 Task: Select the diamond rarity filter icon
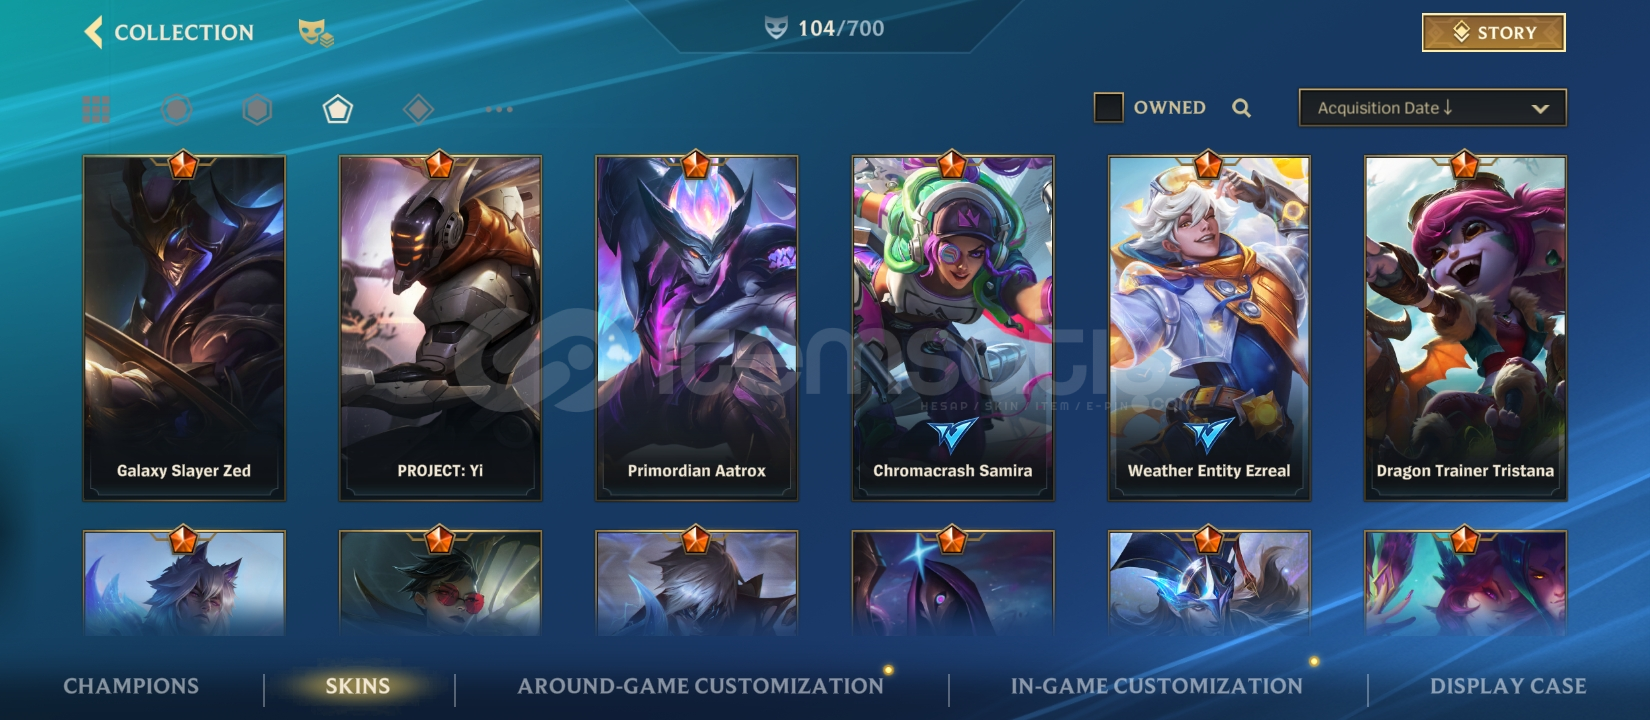(418, 109)
